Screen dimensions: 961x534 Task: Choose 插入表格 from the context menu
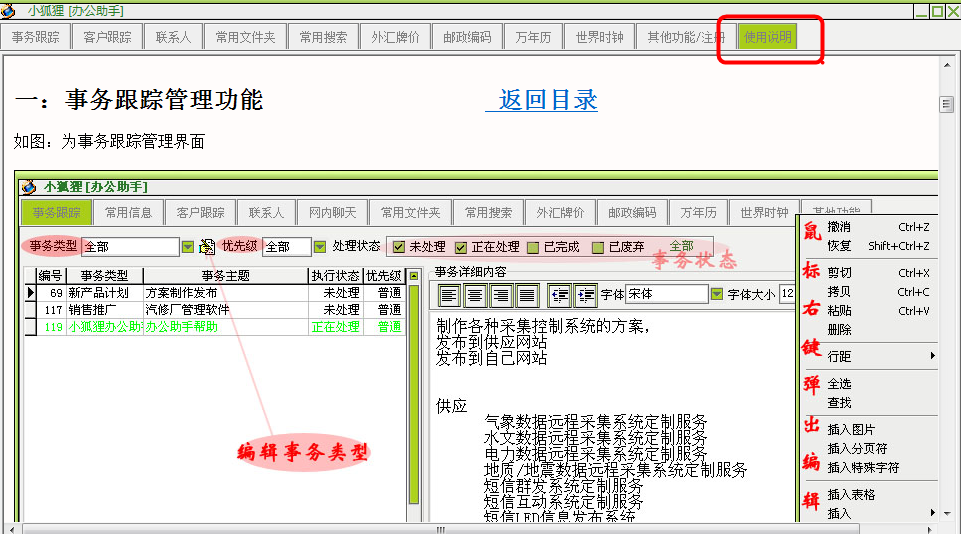pyautogui.click(x=851, y=495)
